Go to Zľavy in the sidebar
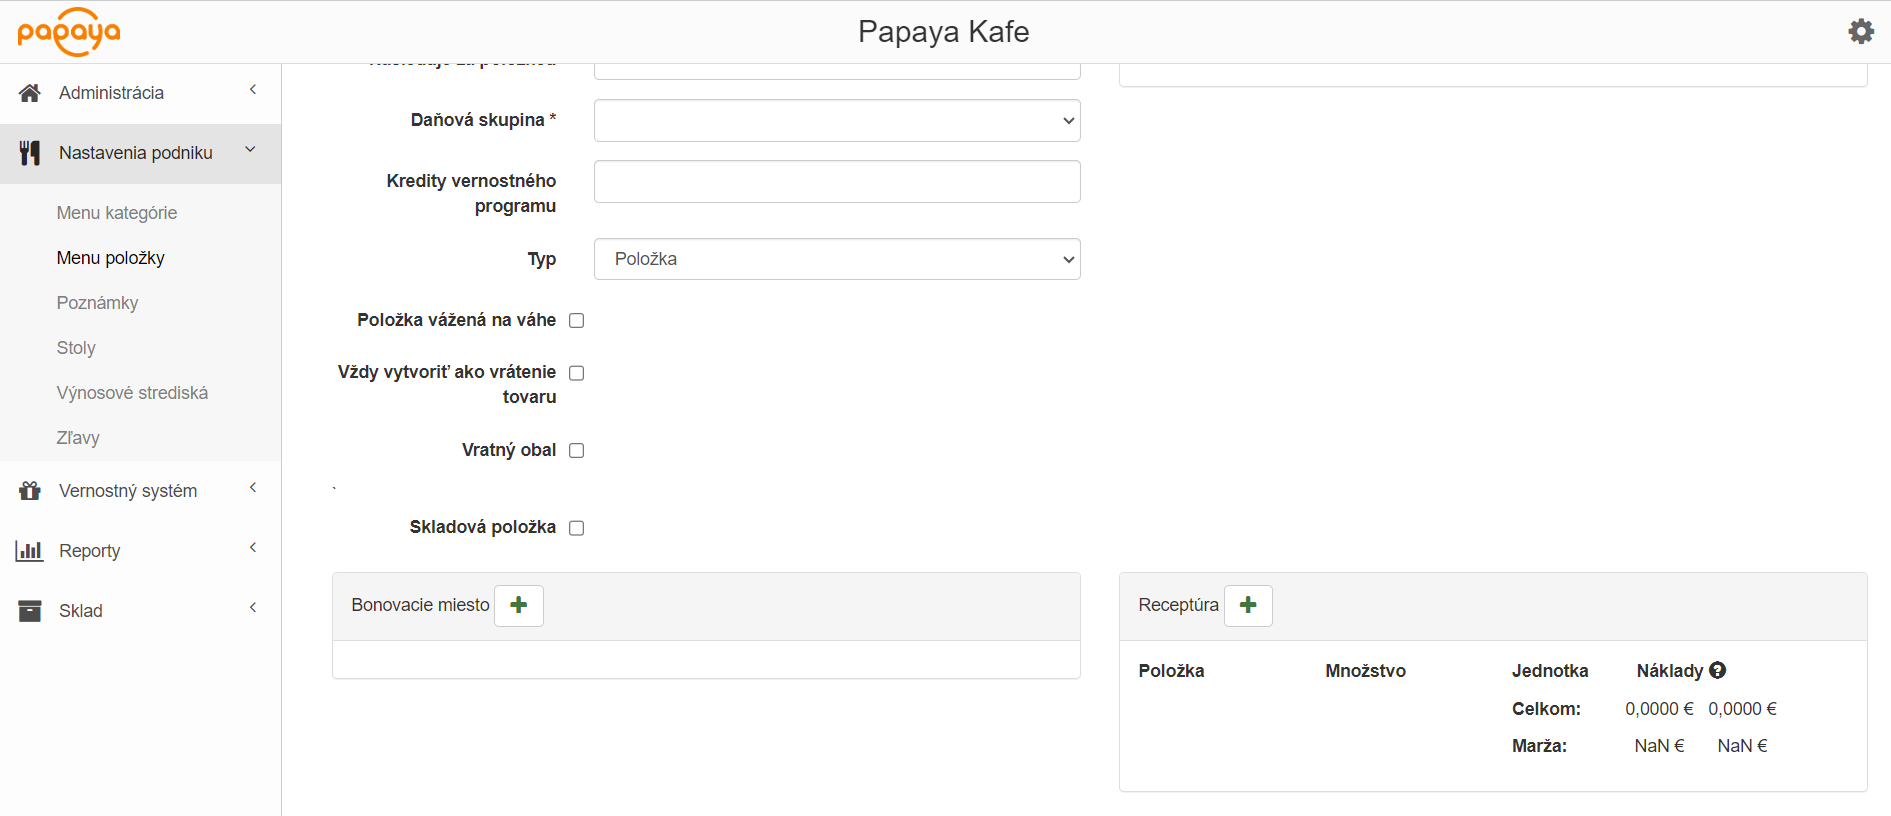The height and width of the screenshot is (816, 1891). pyautogui.click(x=78, y=438)
